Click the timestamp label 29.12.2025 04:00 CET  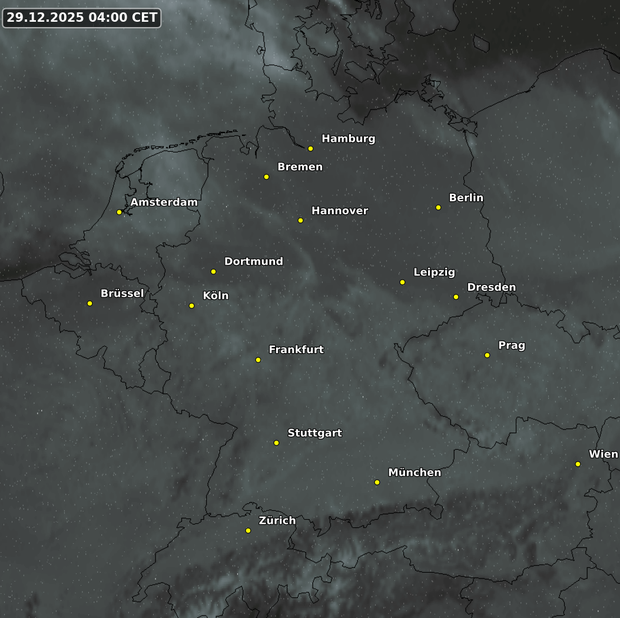pyautogui.click(x=81, y=18)
